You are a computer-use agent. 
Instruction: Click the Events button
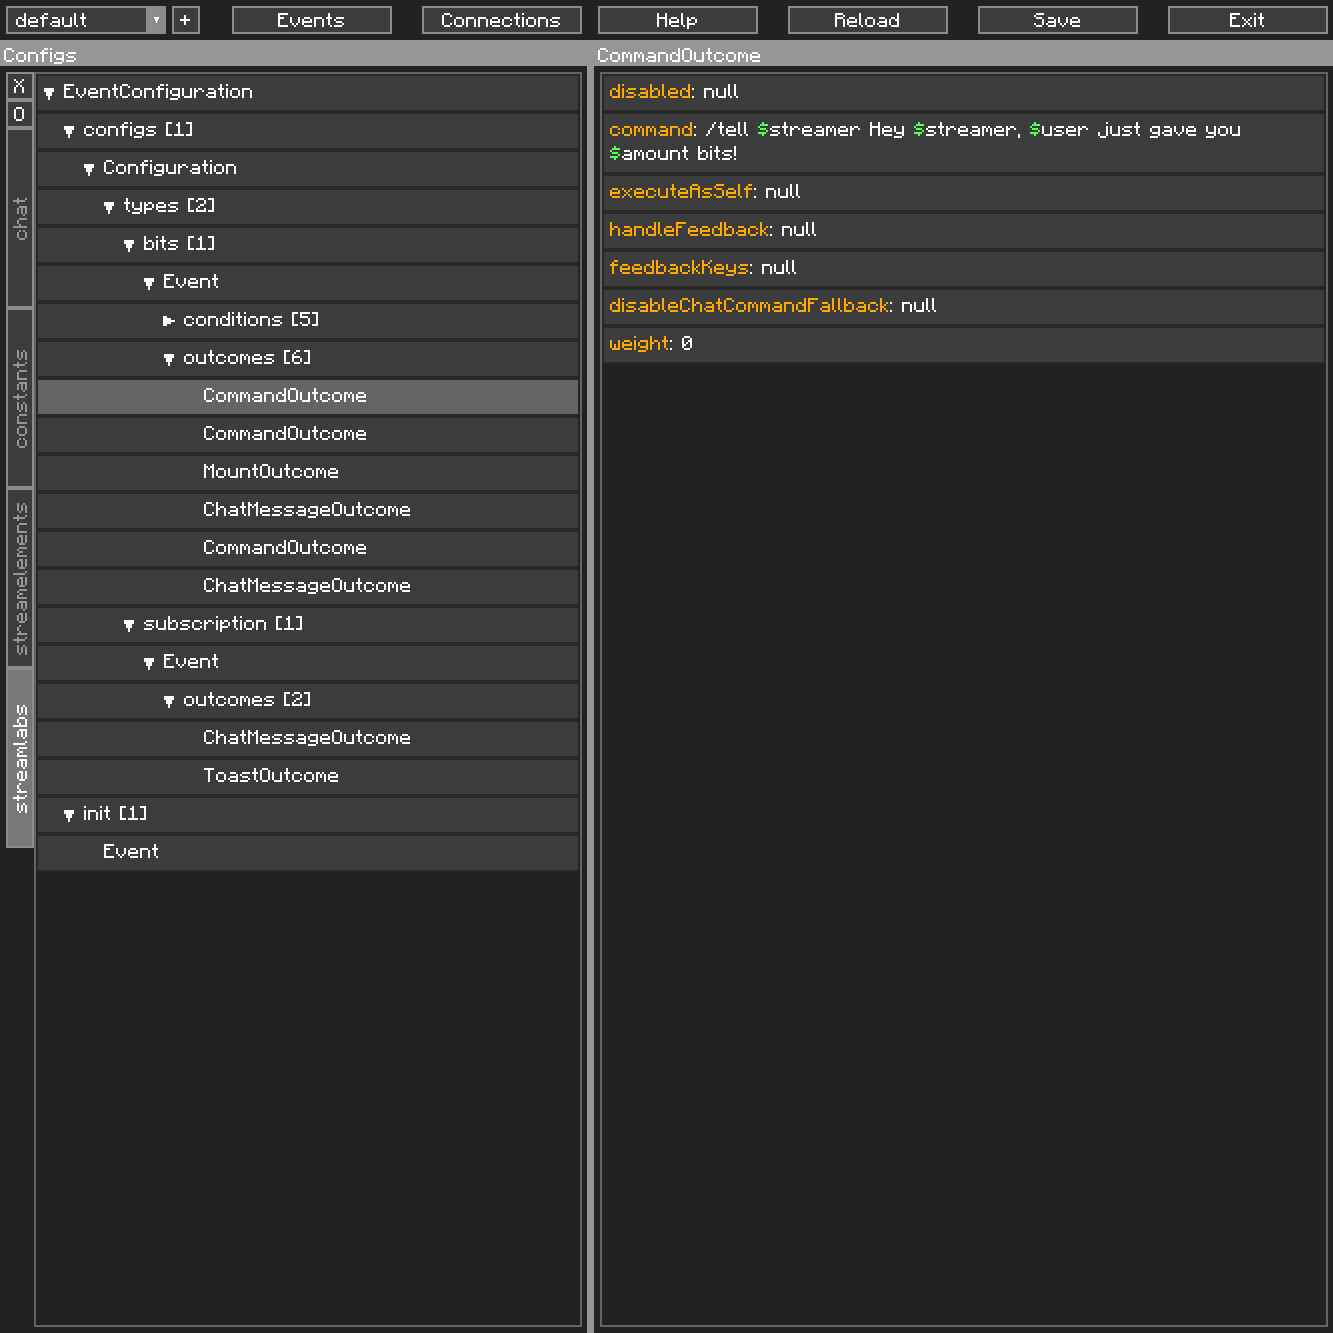310,19
